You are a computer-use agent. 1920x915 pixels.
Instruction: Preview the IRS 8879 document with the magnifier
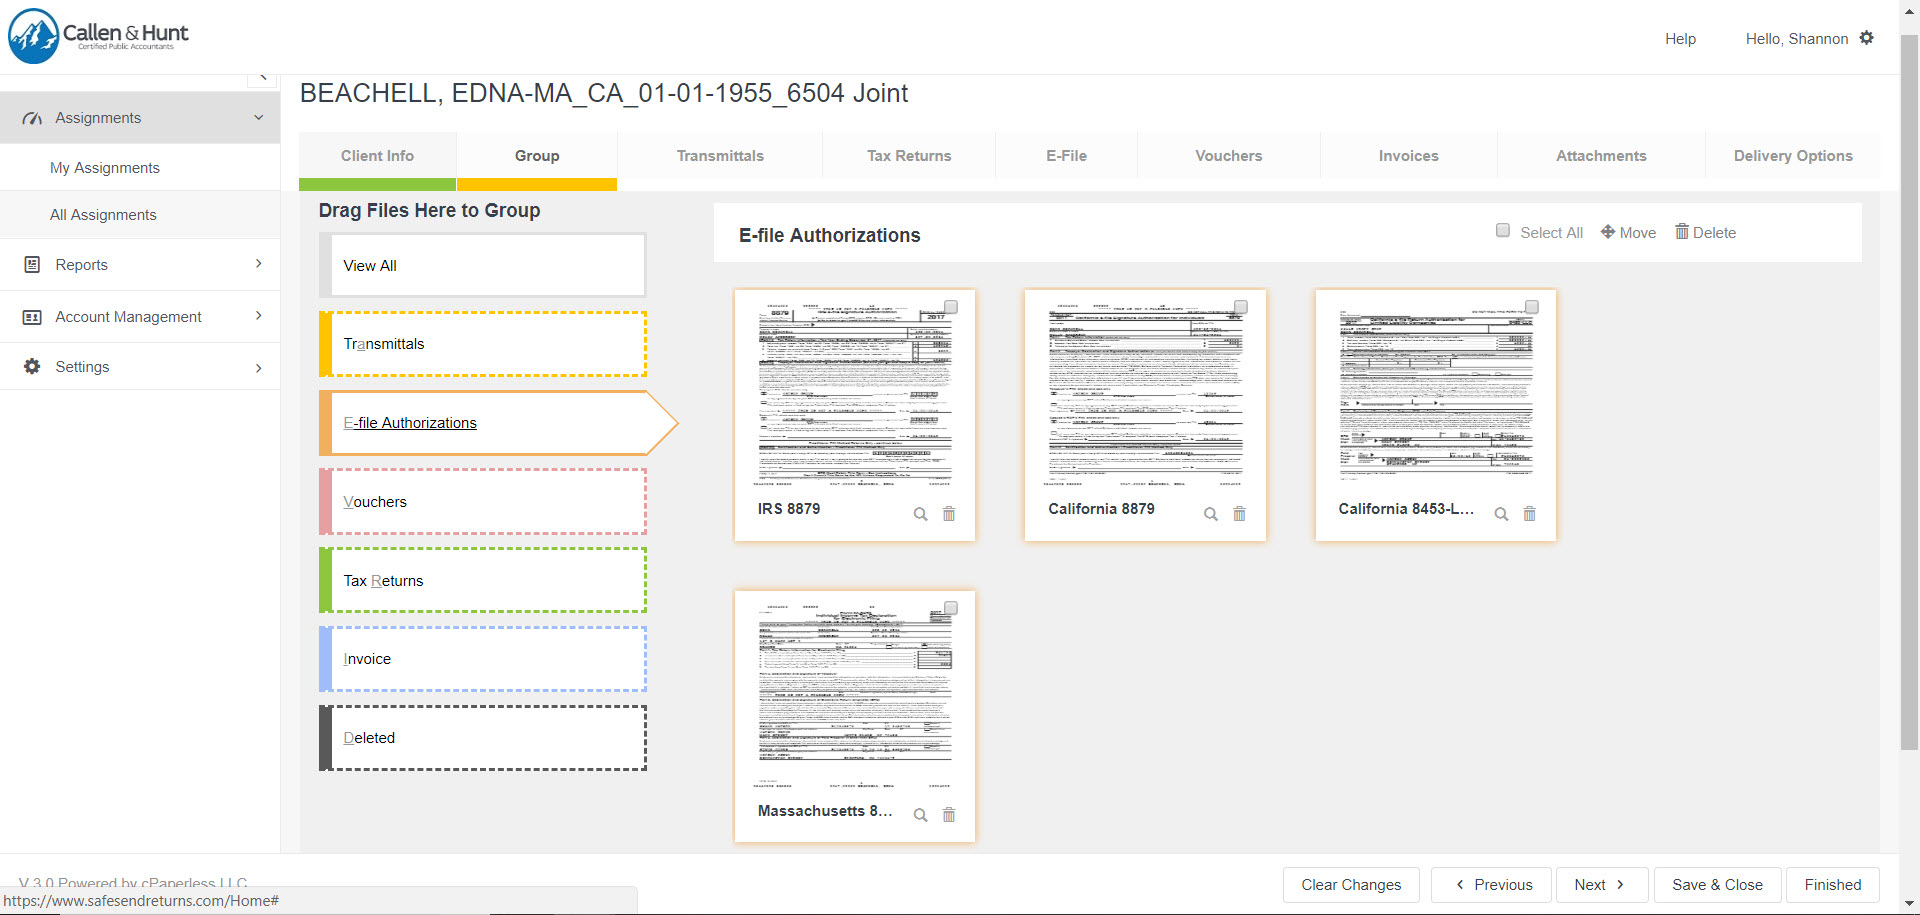pos(920,514)
